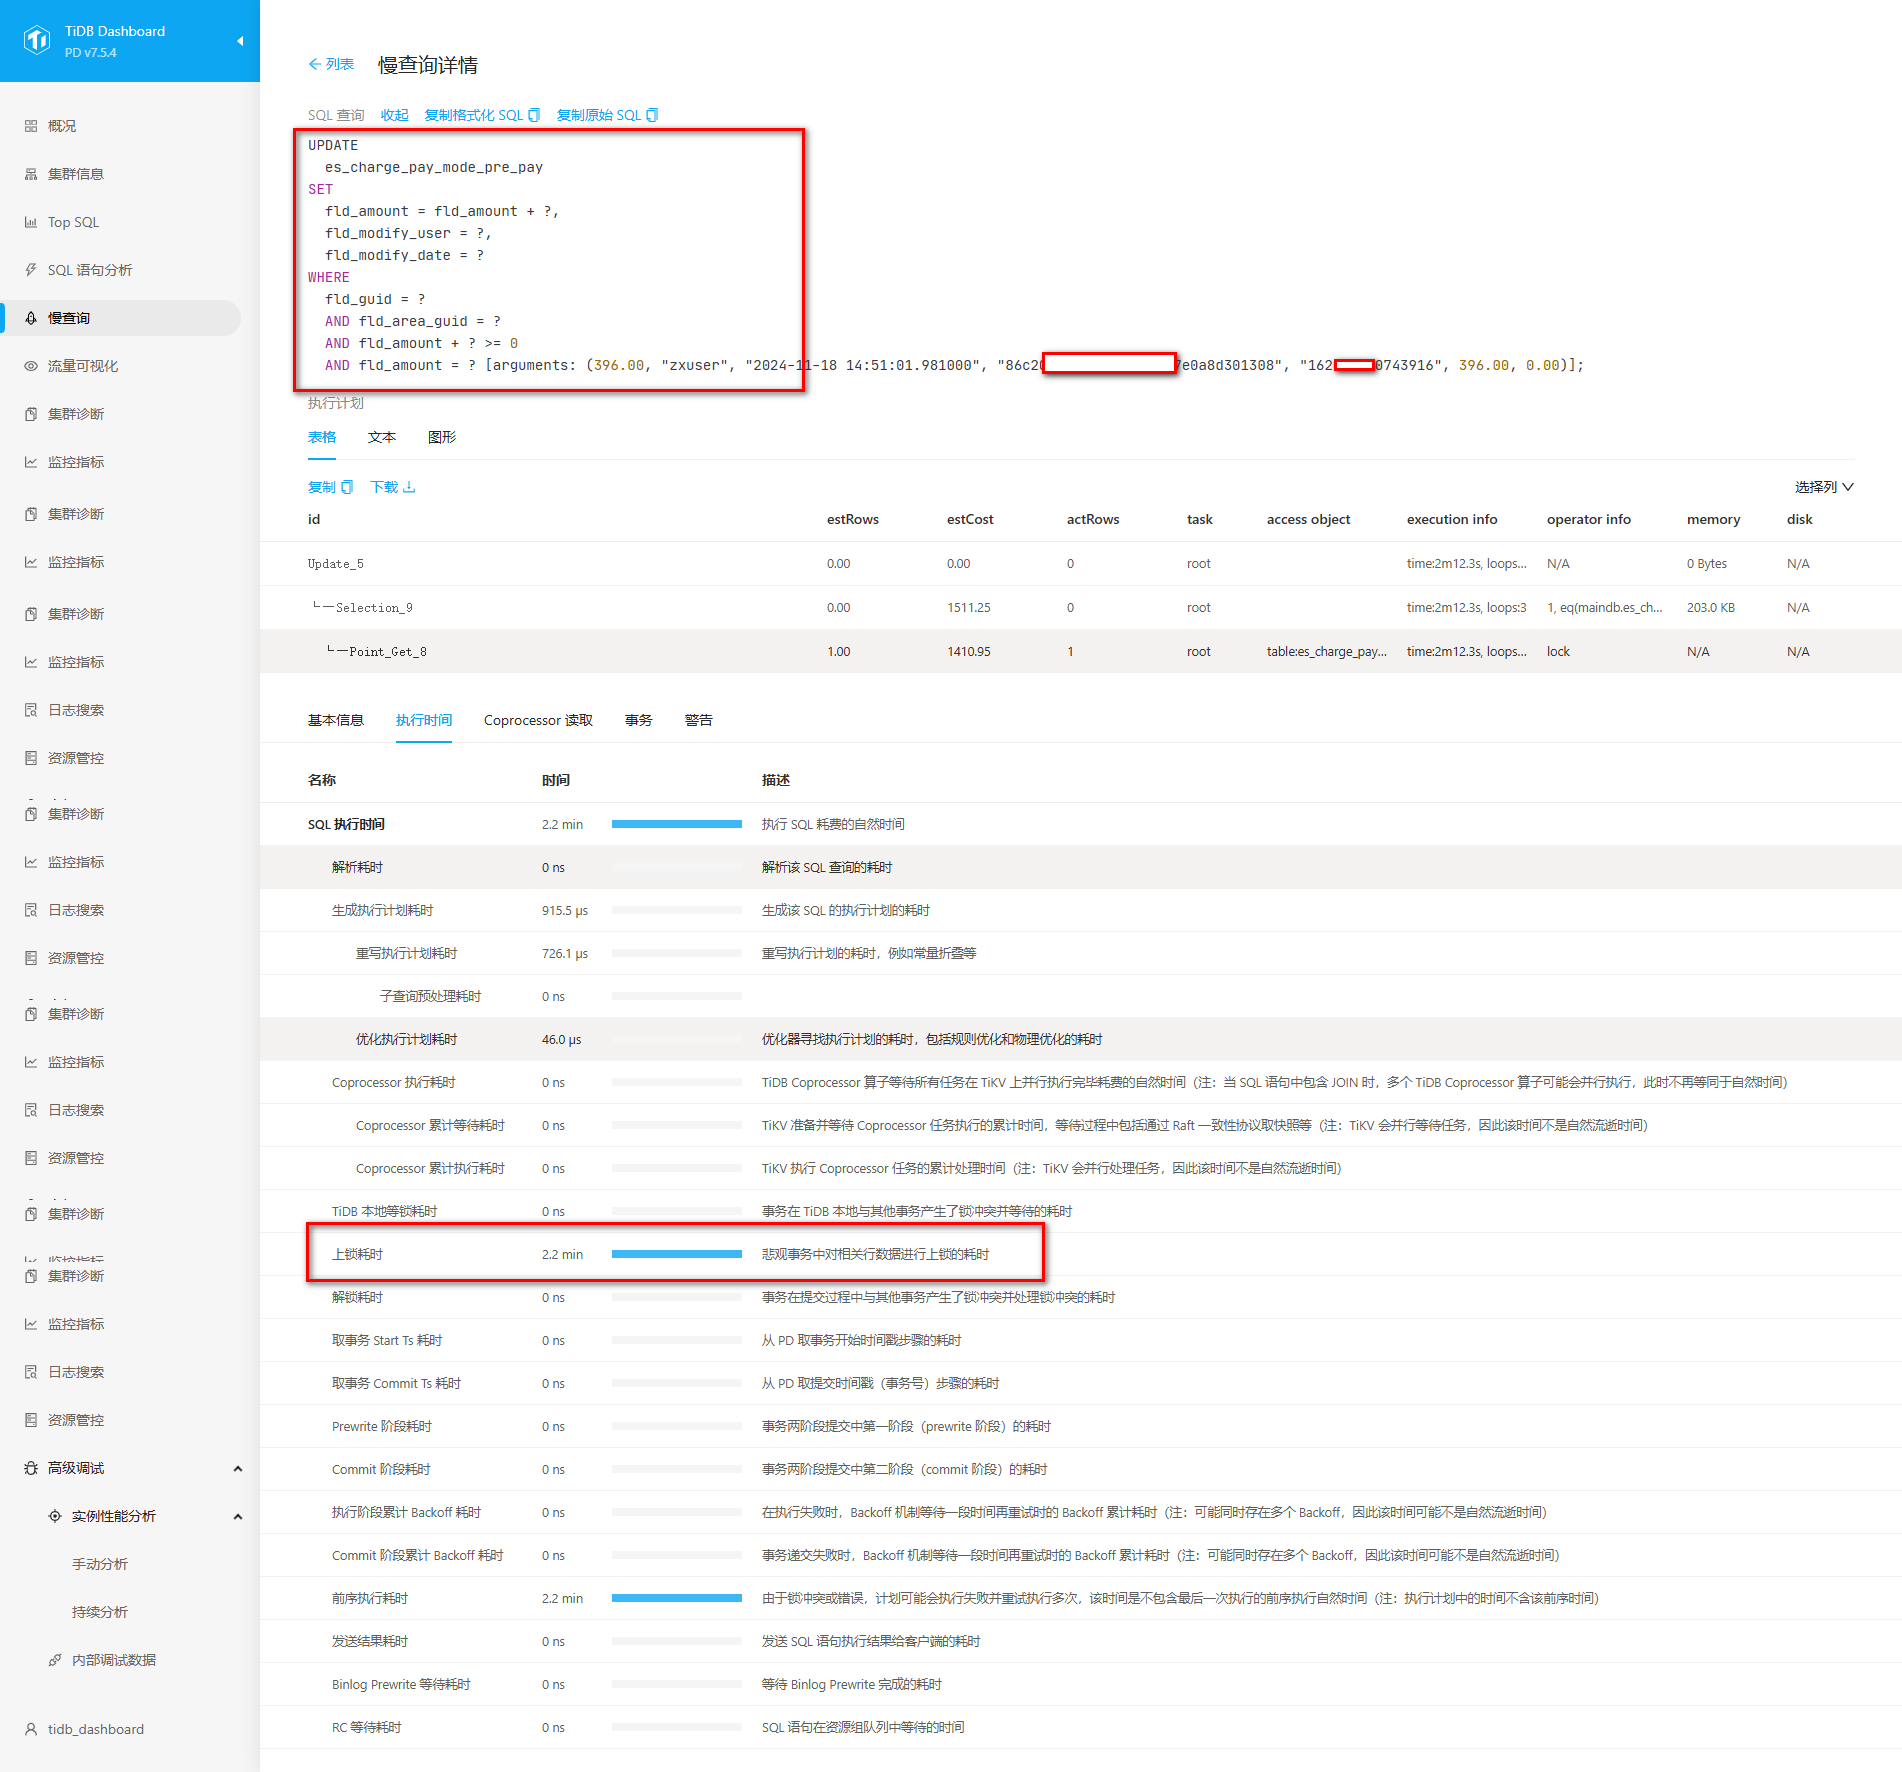Click the SQL 语句分析 lightning icon
Viewport: 1902px width, 1772px height.
(31, 270)
